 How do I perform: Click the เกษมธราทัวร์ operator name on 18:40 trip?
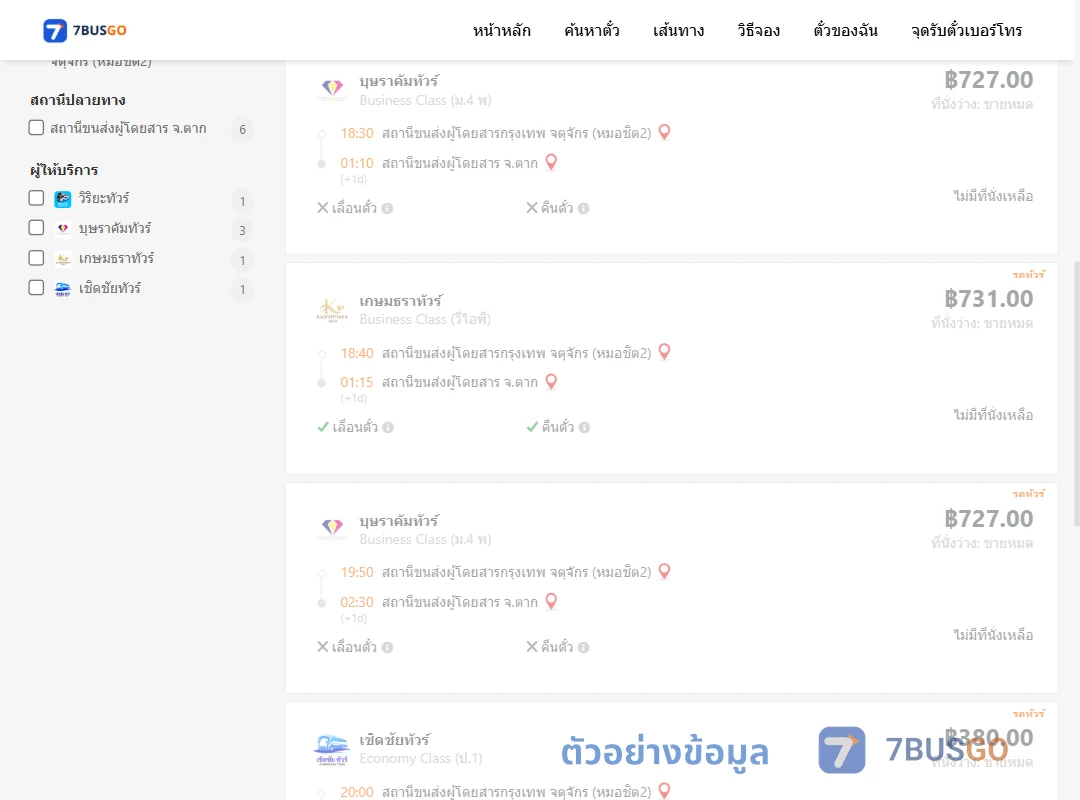[x=401, y=301]
